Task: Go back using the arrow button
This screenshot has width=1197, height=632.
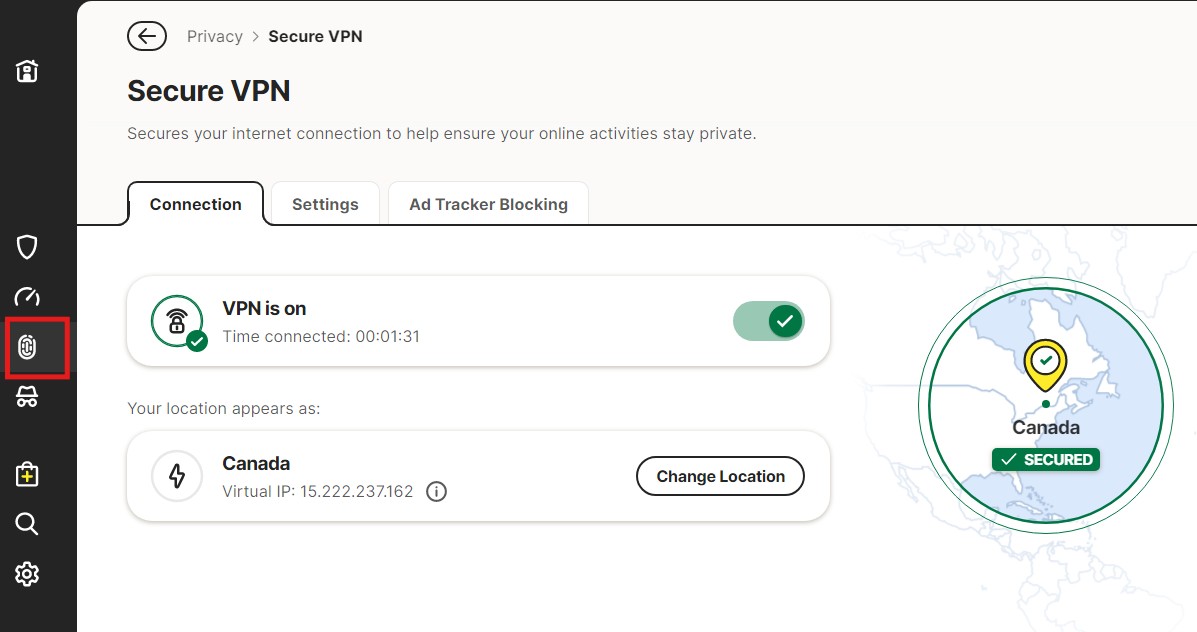Action: pyautogui.click(x=147, y=36)
